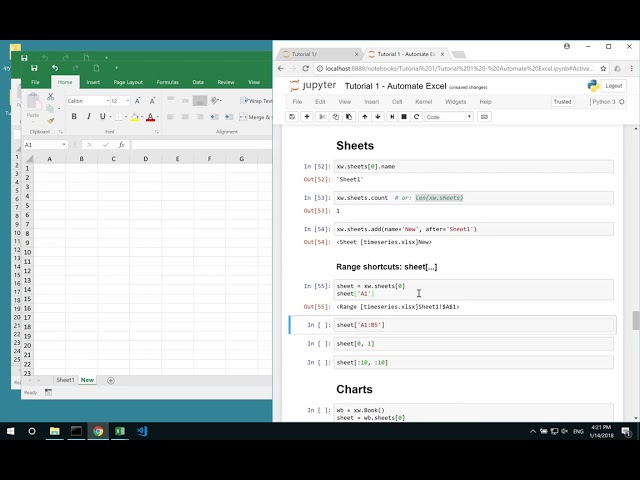Apply the yellow Fill Color swatch
The image size is (640, 480).
point(135,117)
